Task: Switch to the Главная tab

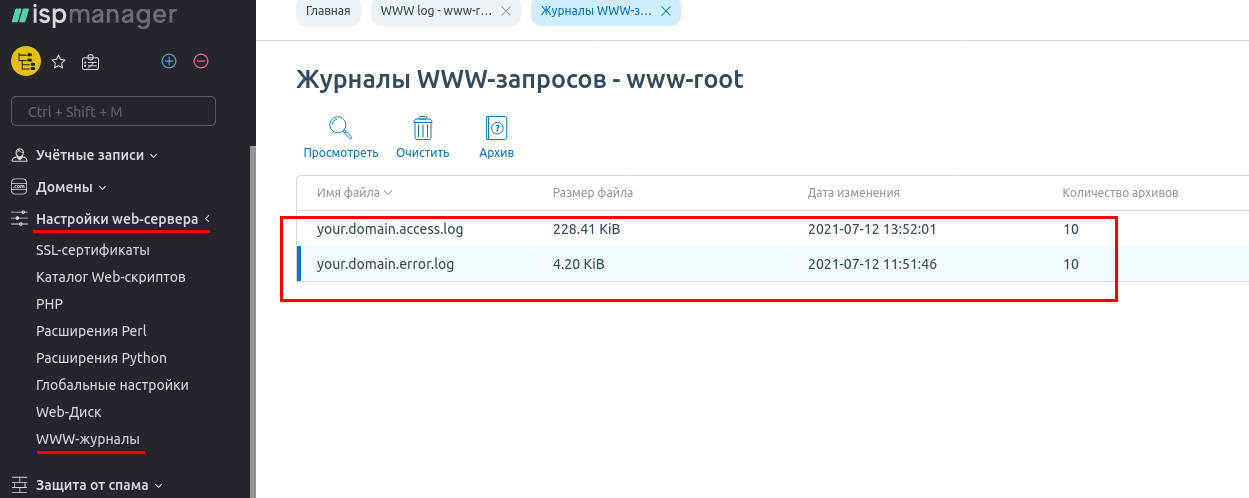Action: [328, 11]
